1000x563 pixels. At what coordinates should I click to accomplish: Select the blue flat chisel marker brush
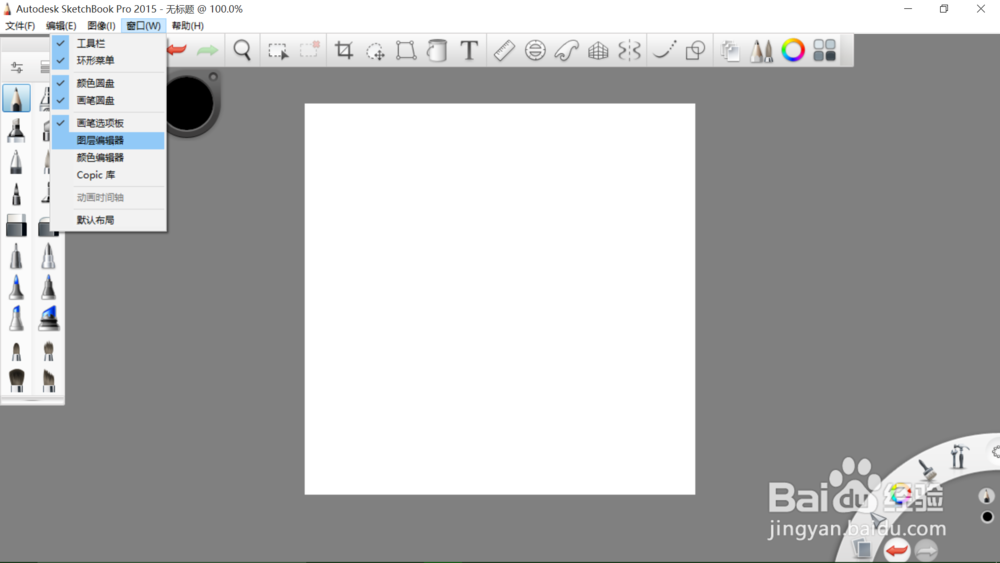[x=48, y=318]
